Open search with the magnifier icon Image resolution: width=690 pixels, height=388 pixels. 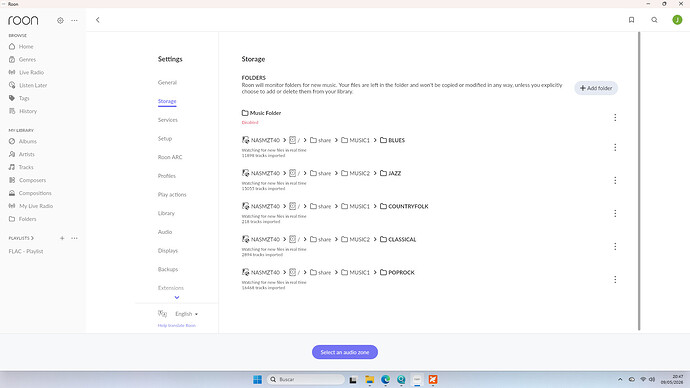coord(654,20)
